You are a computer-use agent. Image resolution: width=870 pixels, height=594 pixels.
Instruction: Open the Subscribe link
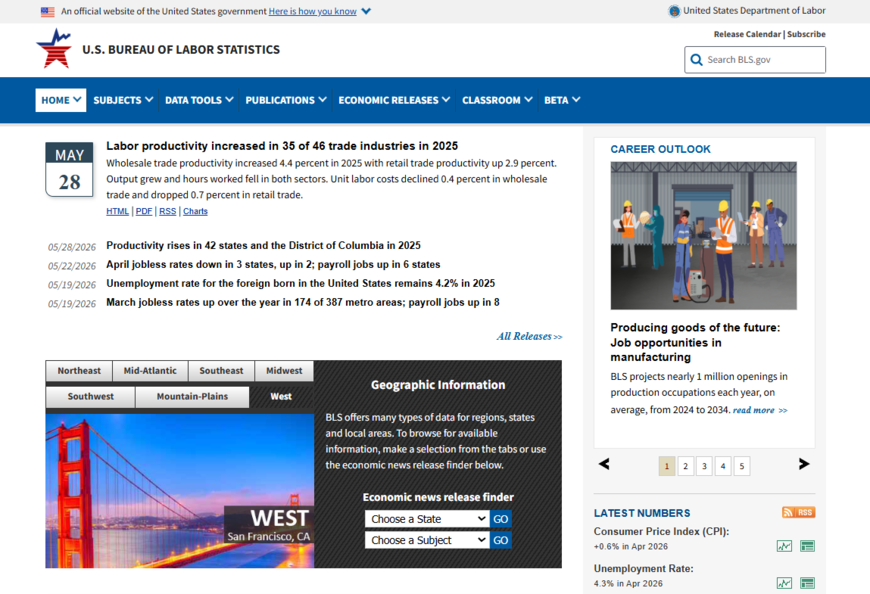click(806, 34)
